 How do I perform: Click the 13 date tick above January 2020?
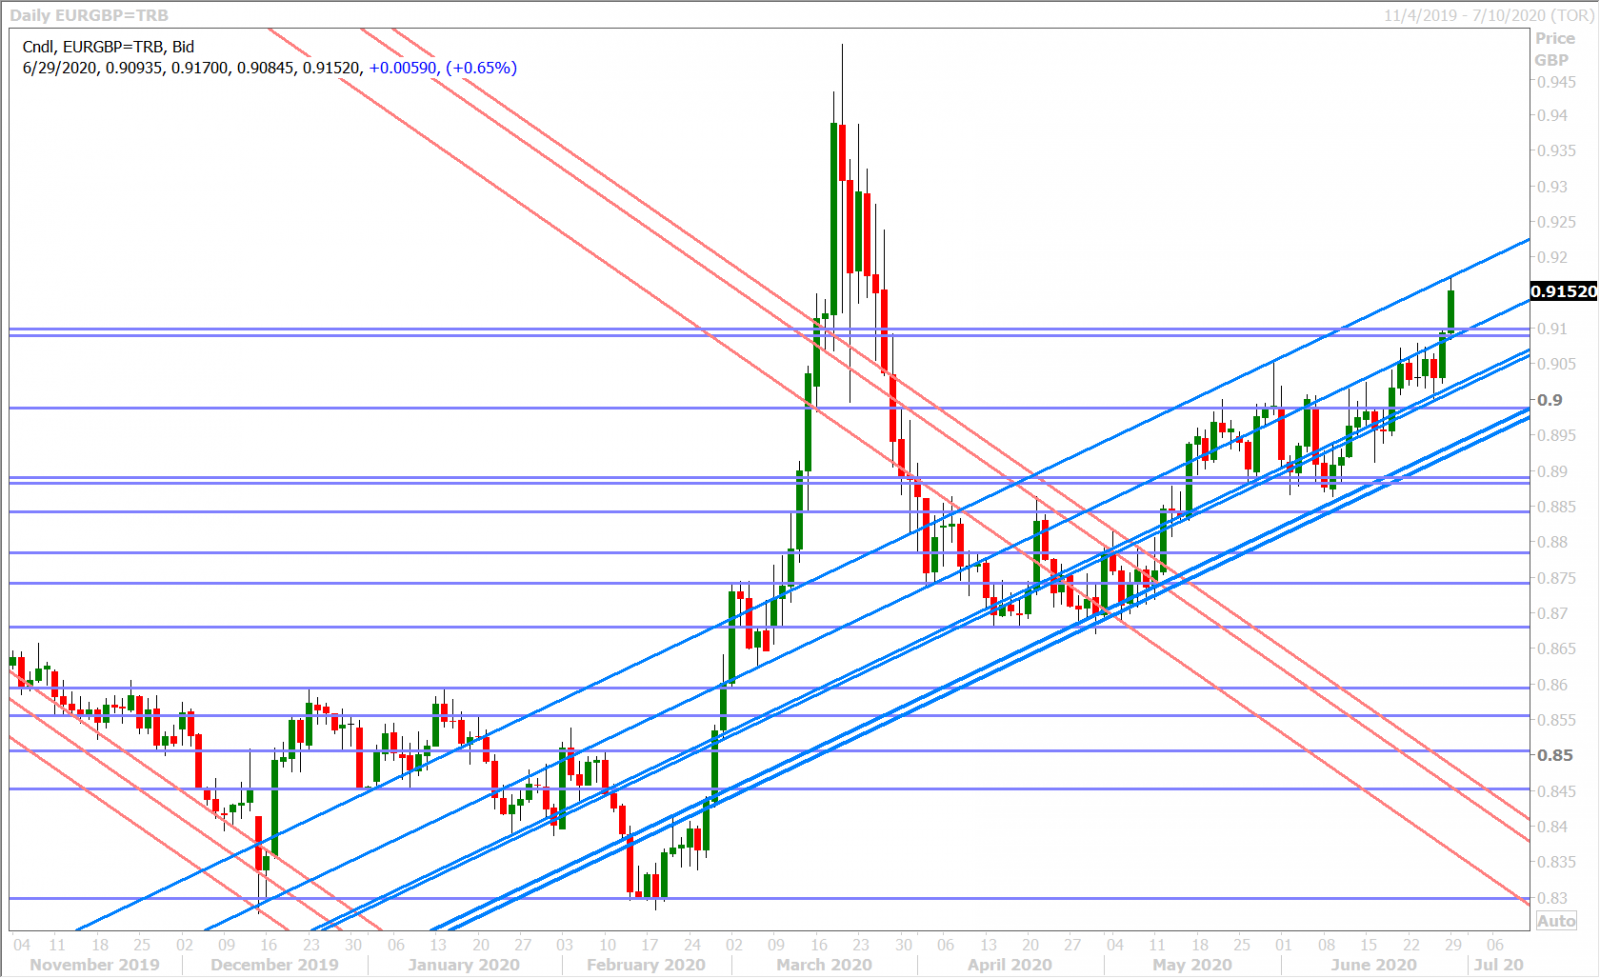point(438,944)
